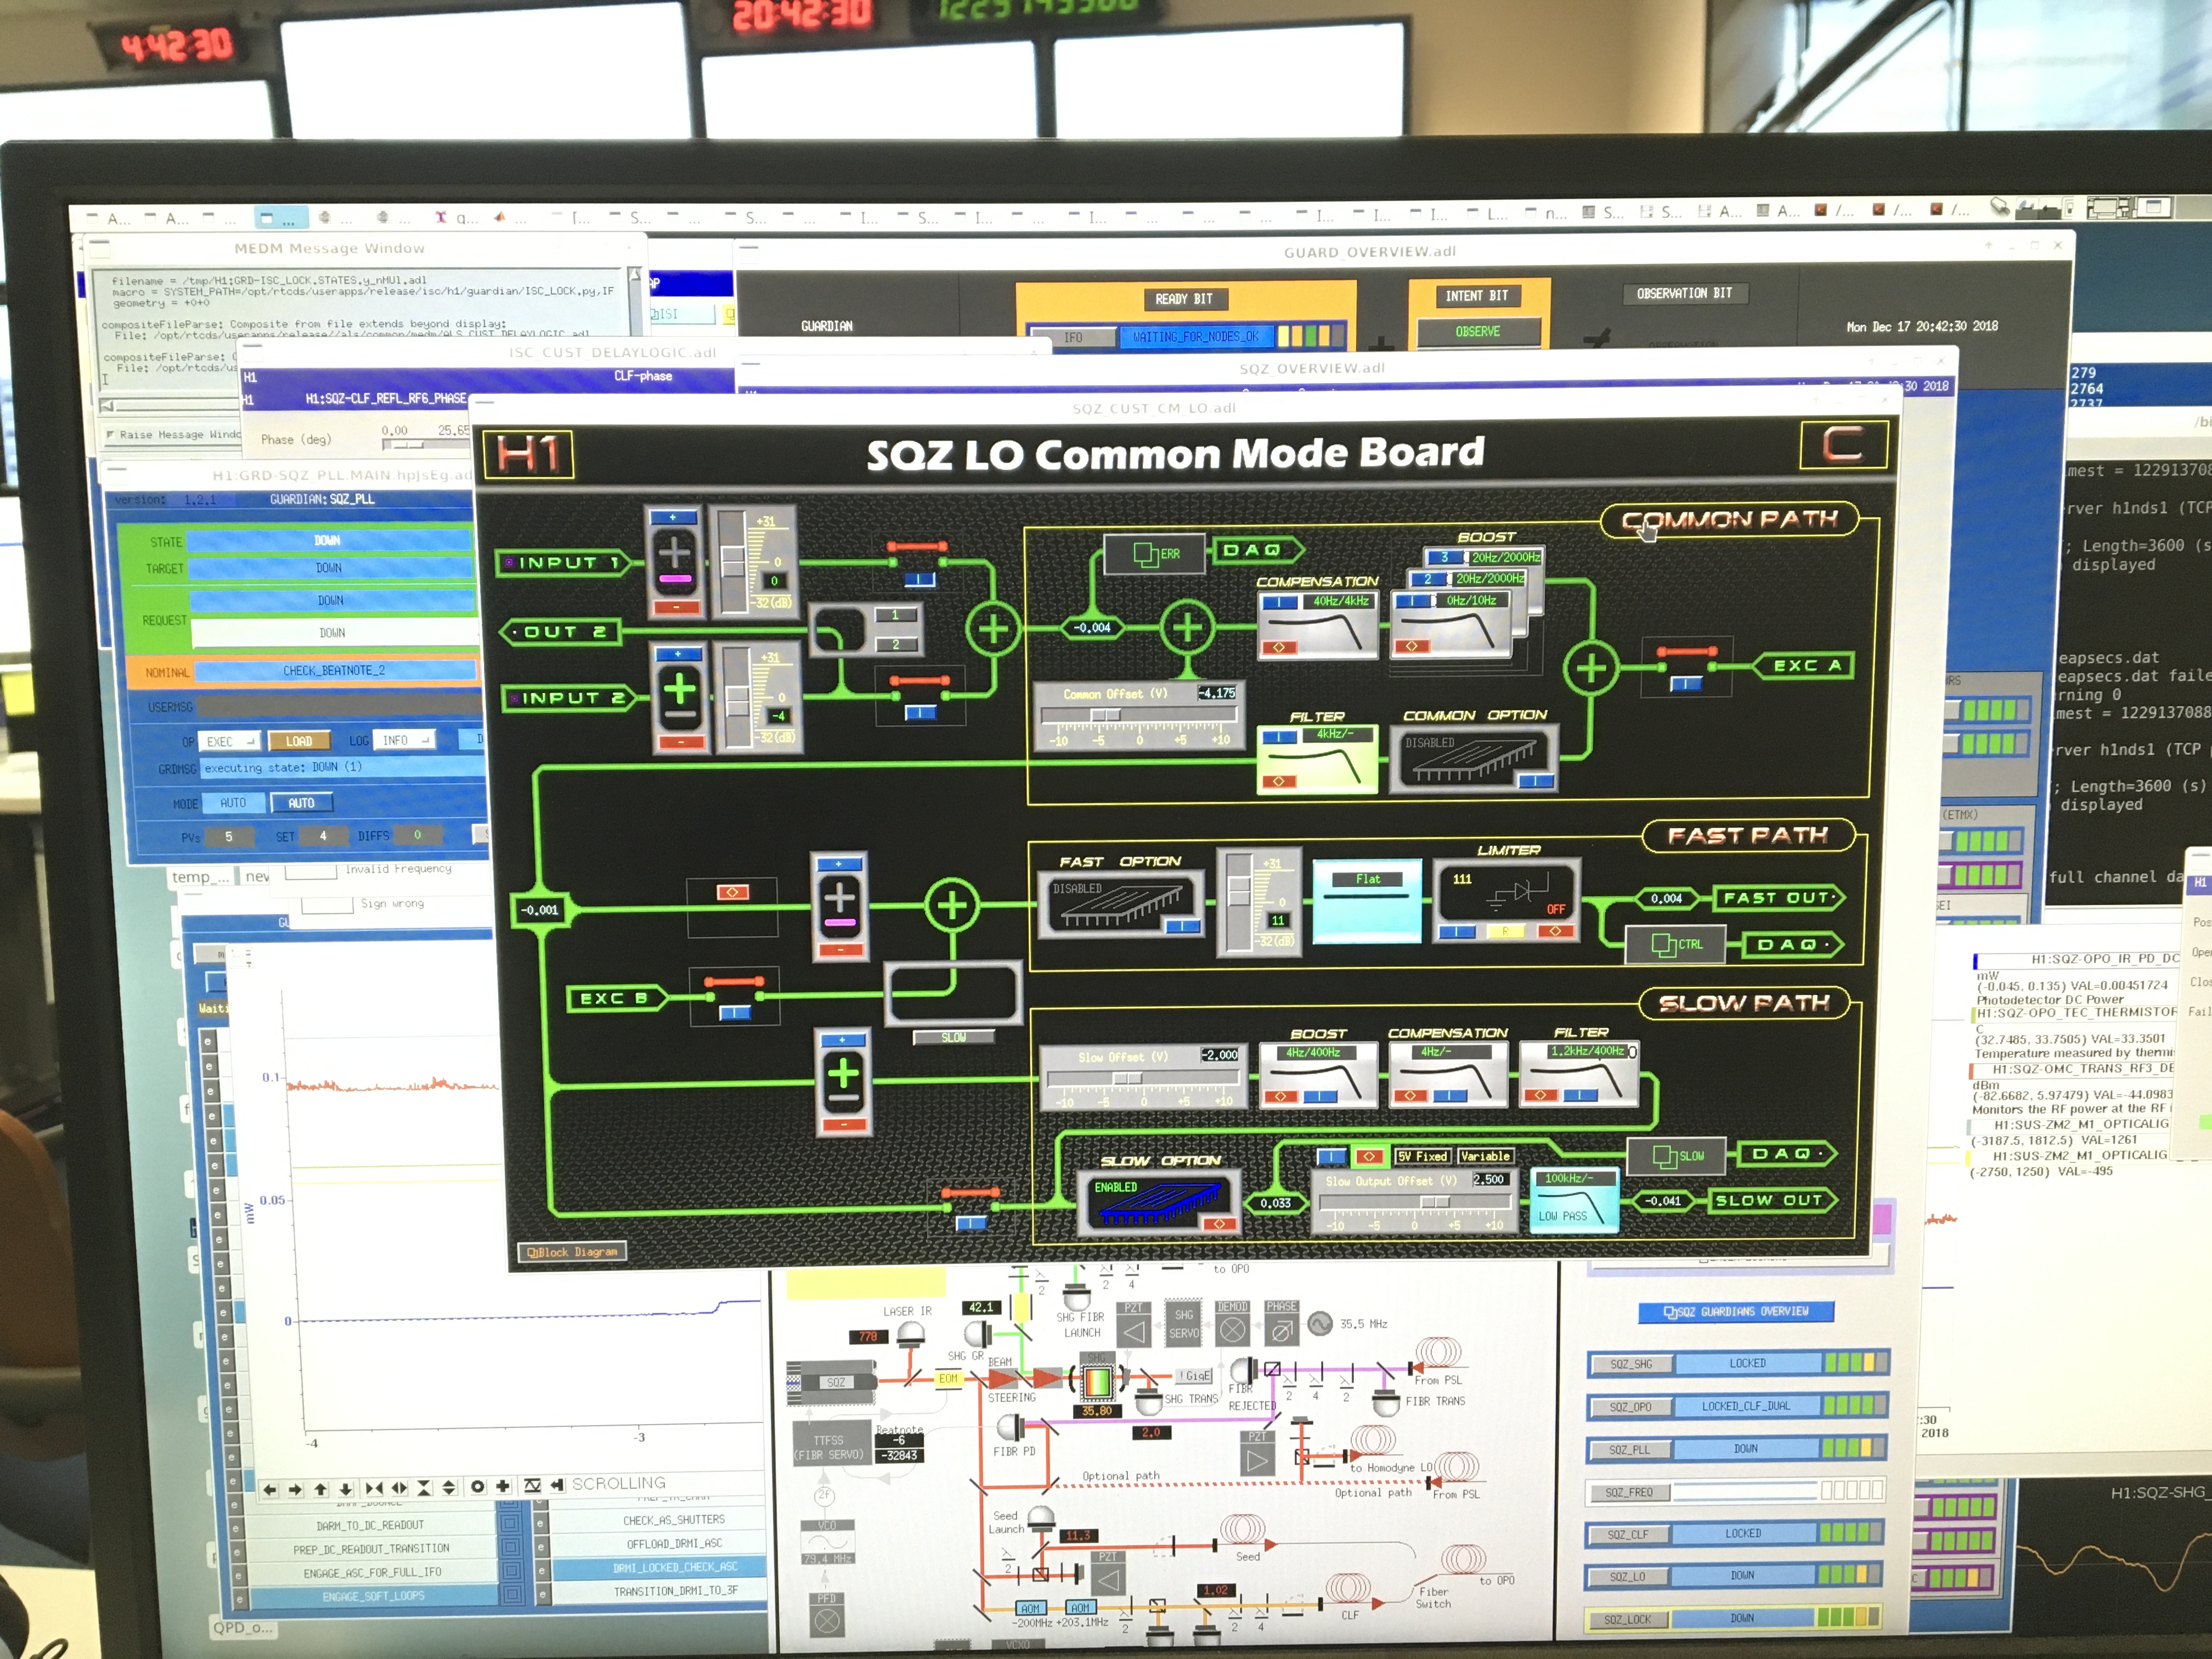This screenshot has height=1659, width=2212.
Task: Click the DEMOD block in the SQZ overview
Action: click(1232, 1324)
